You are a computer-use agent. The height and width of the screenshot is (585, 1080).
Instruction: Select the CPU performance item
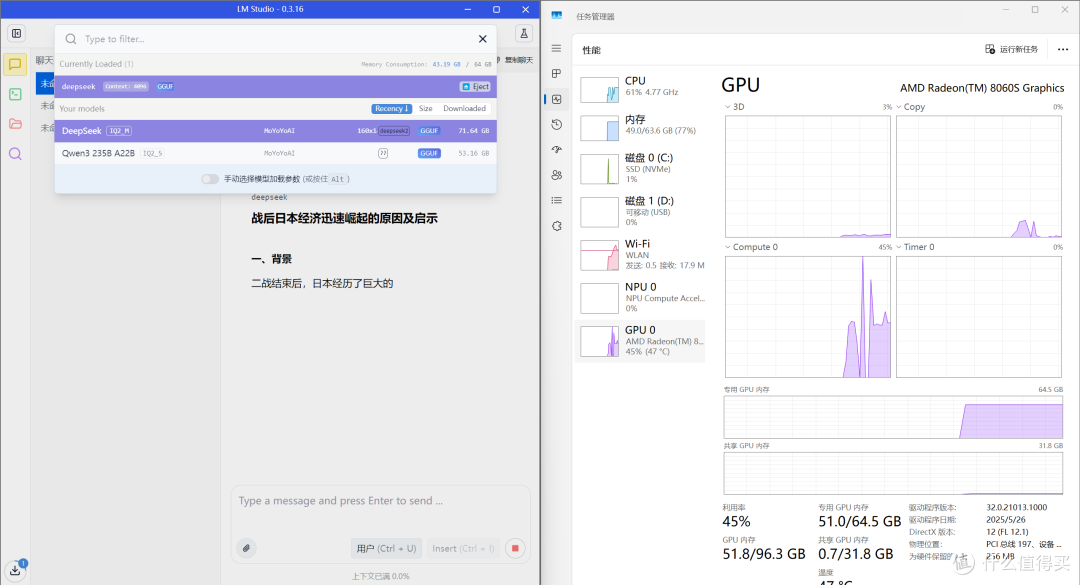point(641,90)
